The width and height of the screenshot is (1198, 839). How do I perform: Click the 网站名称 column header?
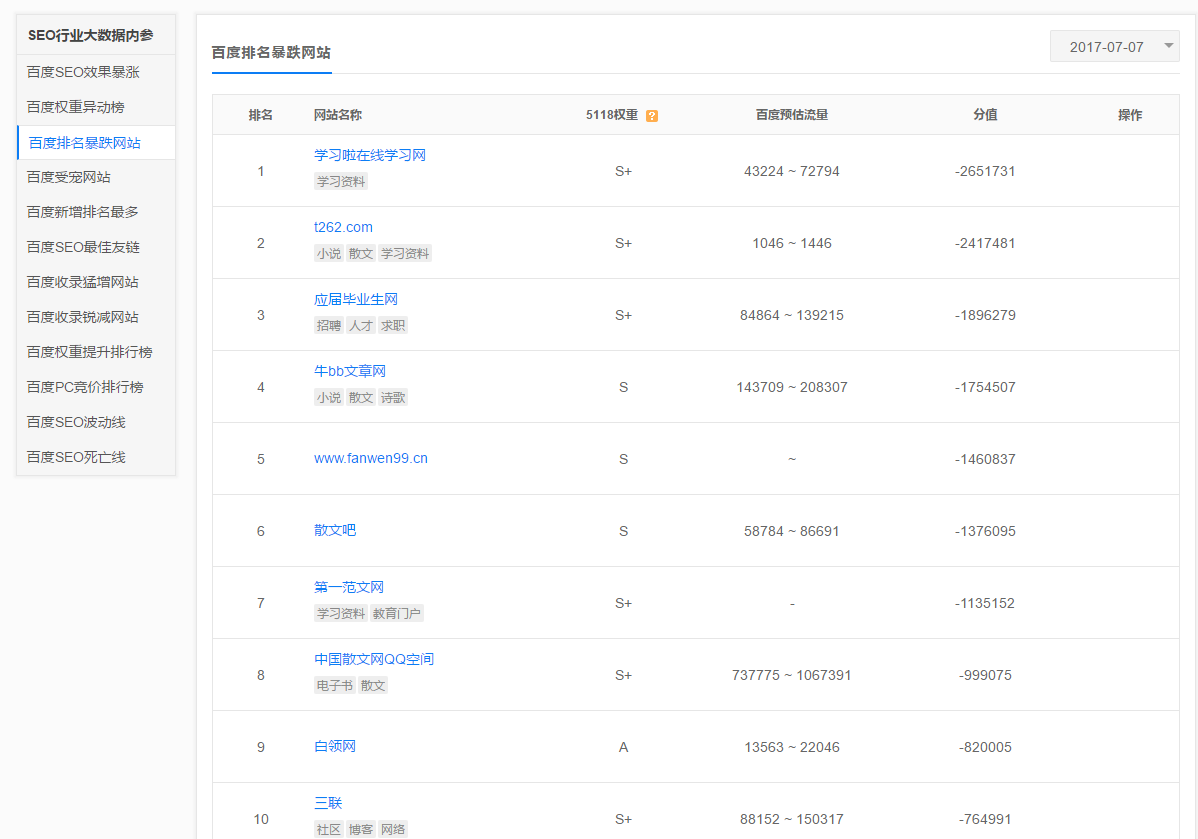click(338, 115)
